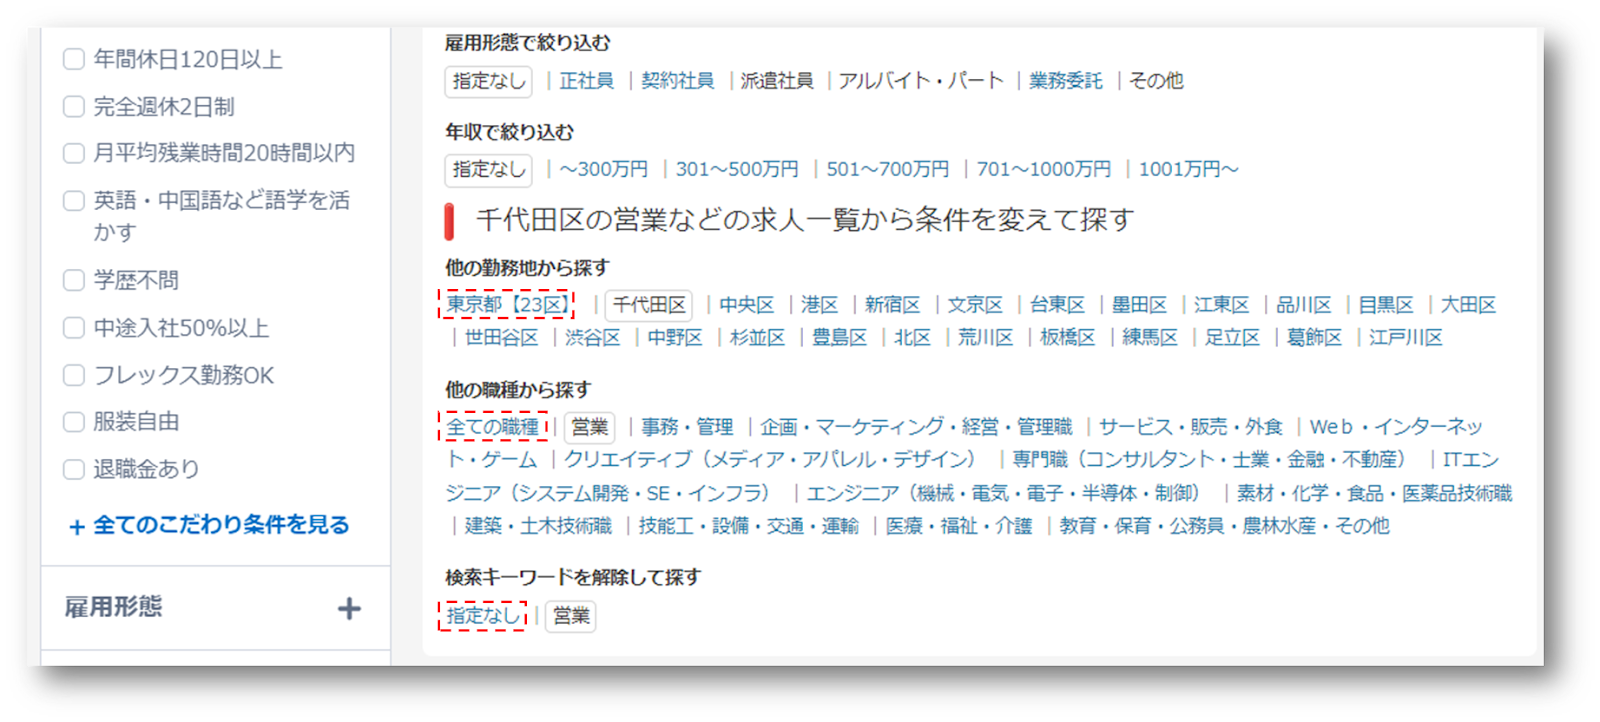
Task: Go to 北区 jobs
Action: (912, 338)
